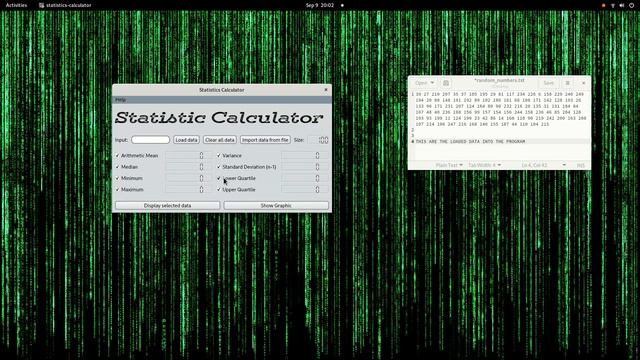This screenshot has height=360, width=640.
Task: Open the Open dropdown in text editor
Action: pyautogui.click(x=424, y=83)
